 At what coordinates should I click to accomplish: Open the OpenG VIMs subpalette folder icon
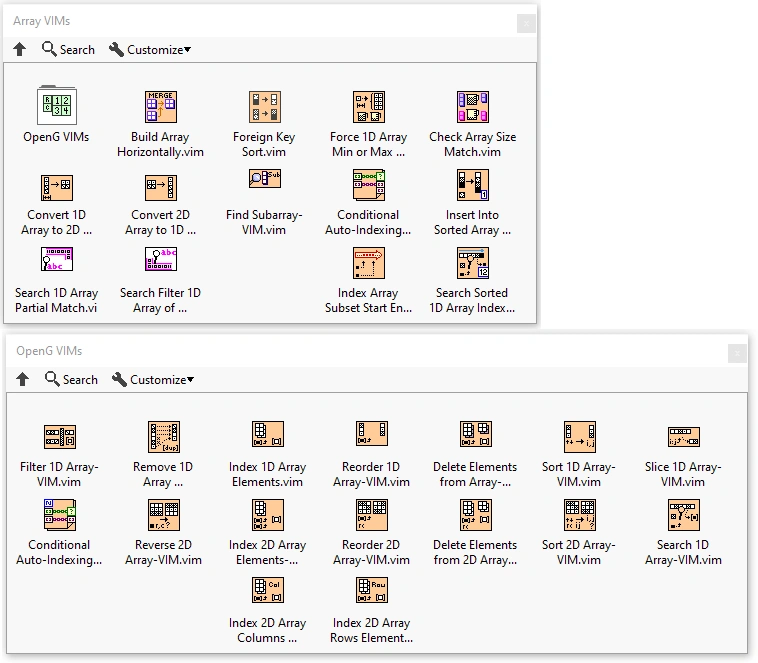57,105
